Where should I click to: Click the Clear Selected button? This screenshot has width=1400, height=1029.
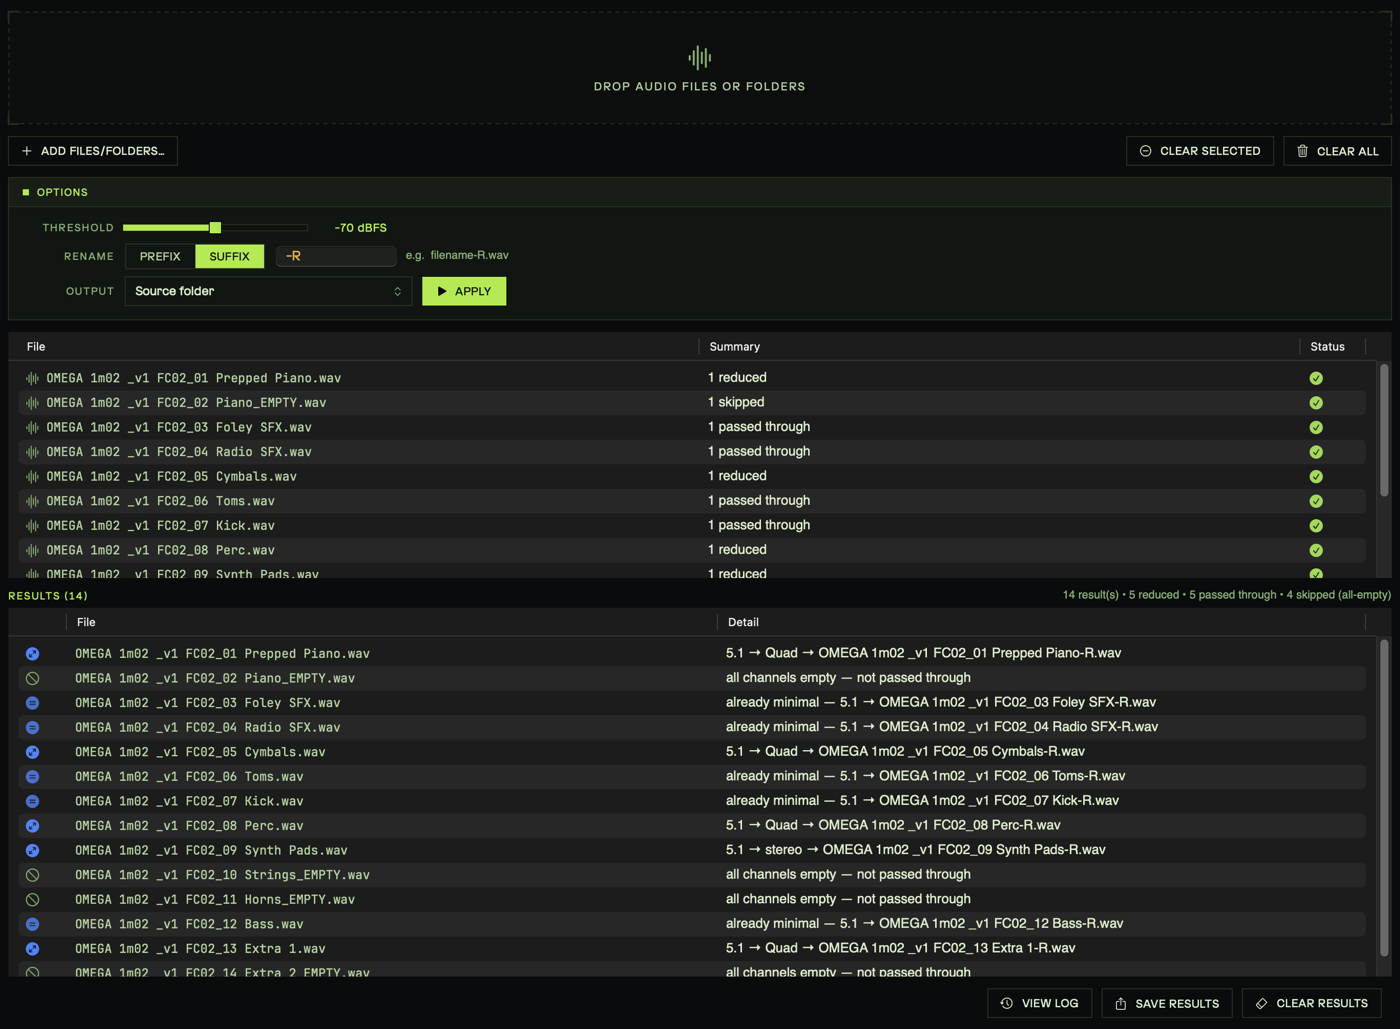(x=1200, y=151)
